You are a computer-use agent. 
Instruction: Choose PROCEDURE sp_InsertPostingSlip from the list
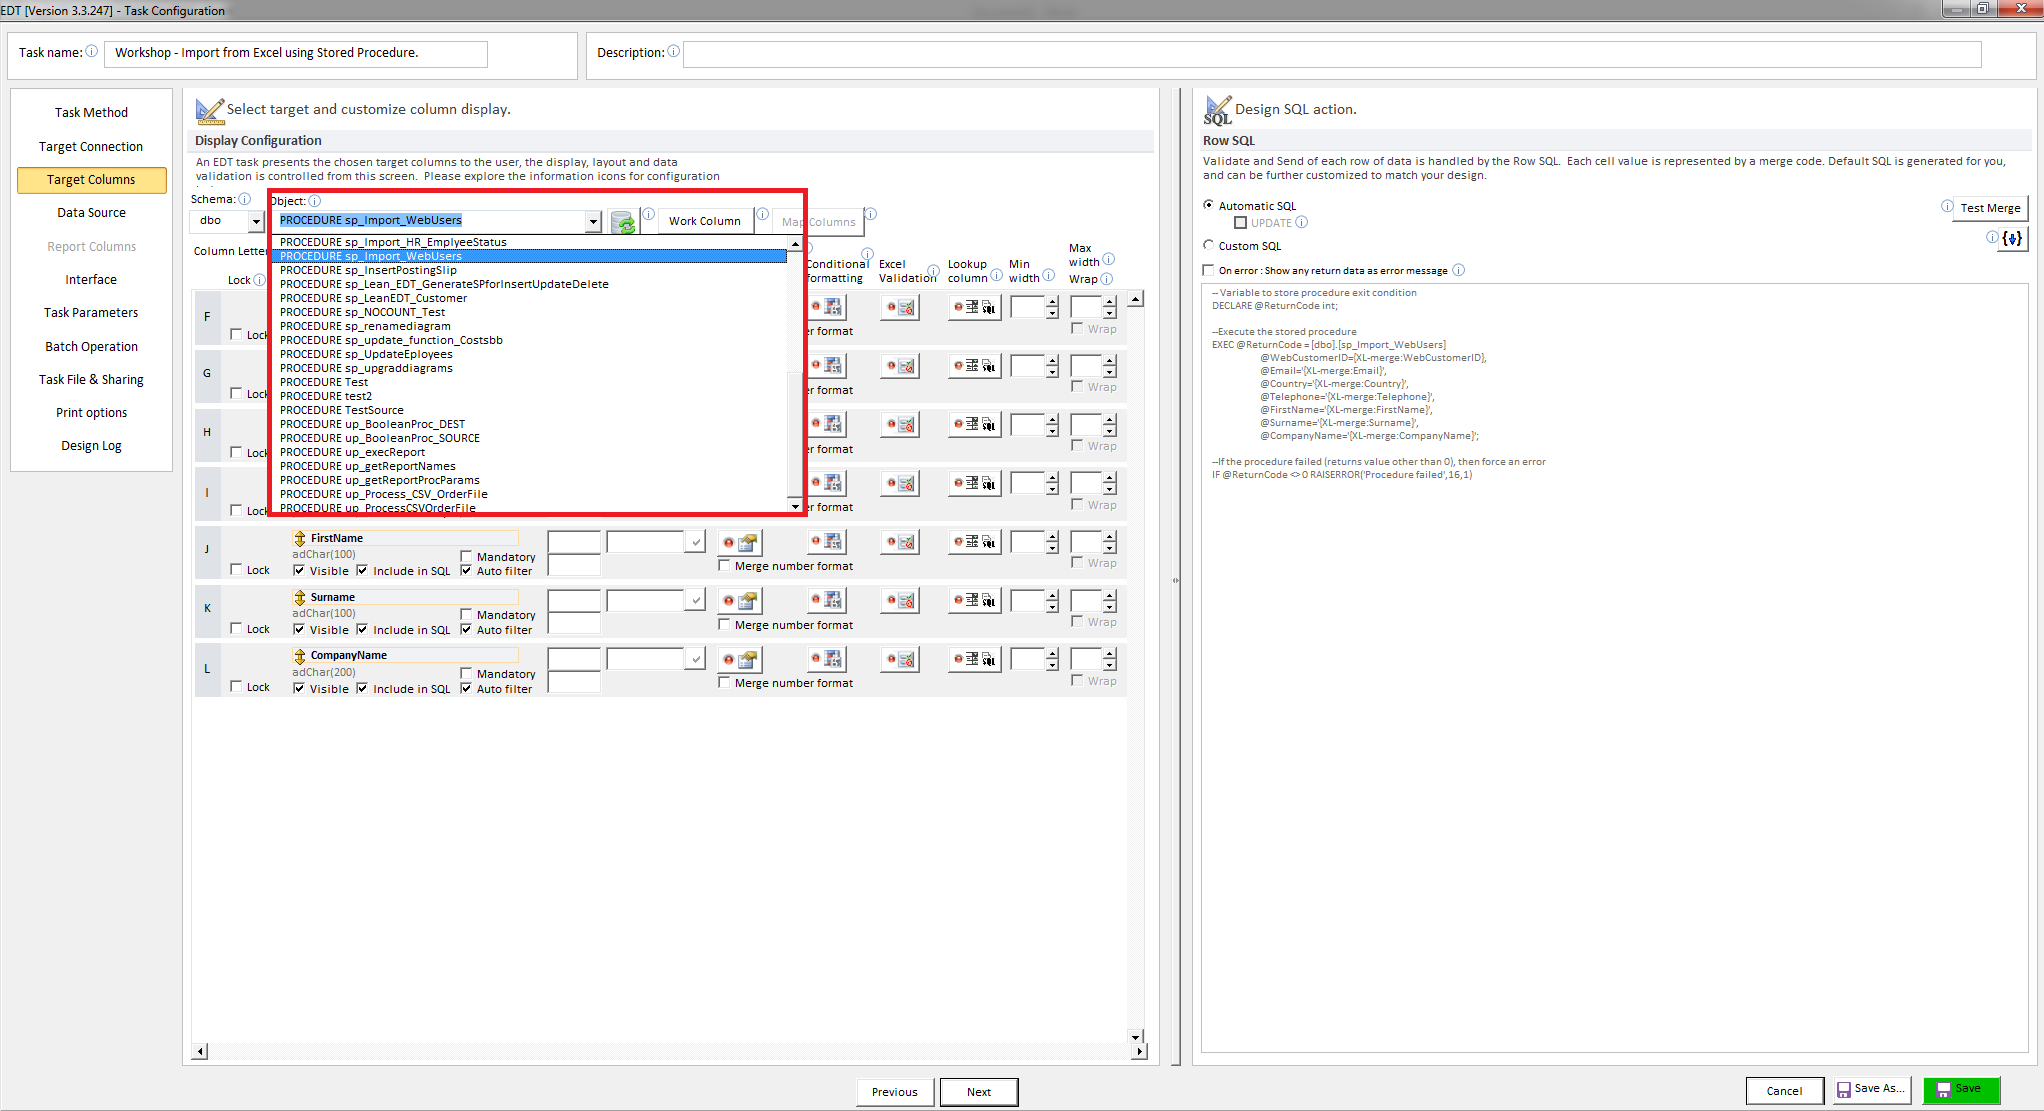[x=368, y=270]
